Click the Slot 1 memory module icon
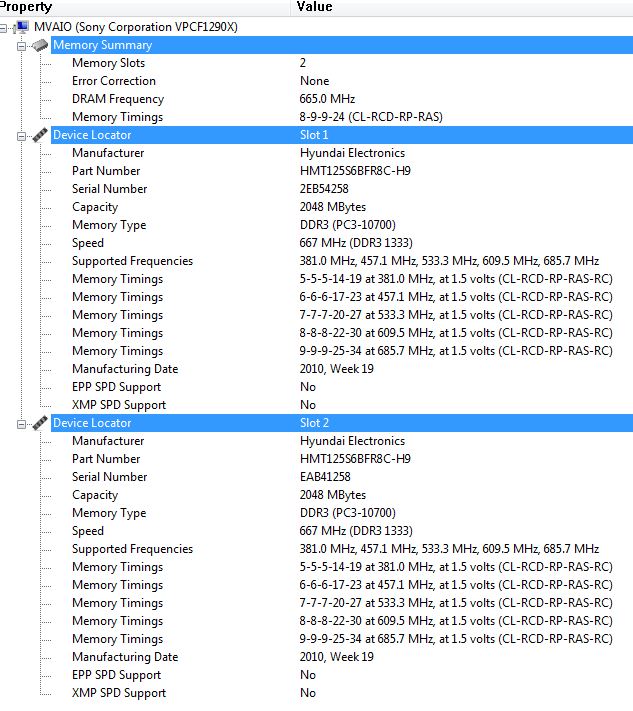This screenshot has width=633, height=711. tap(40, 135)
